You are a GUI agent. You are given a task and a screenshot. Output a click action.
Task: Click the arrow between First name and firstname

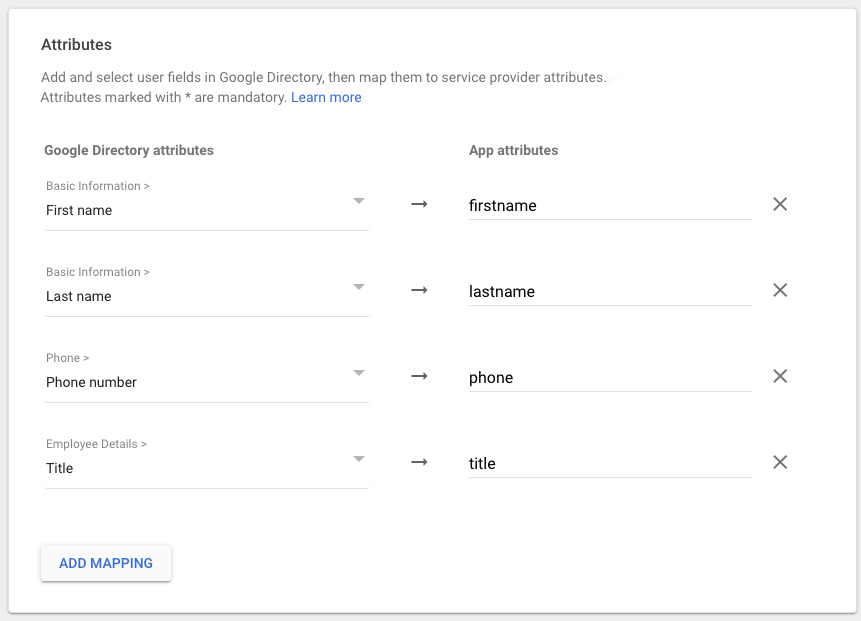click(x=419, y=204)
